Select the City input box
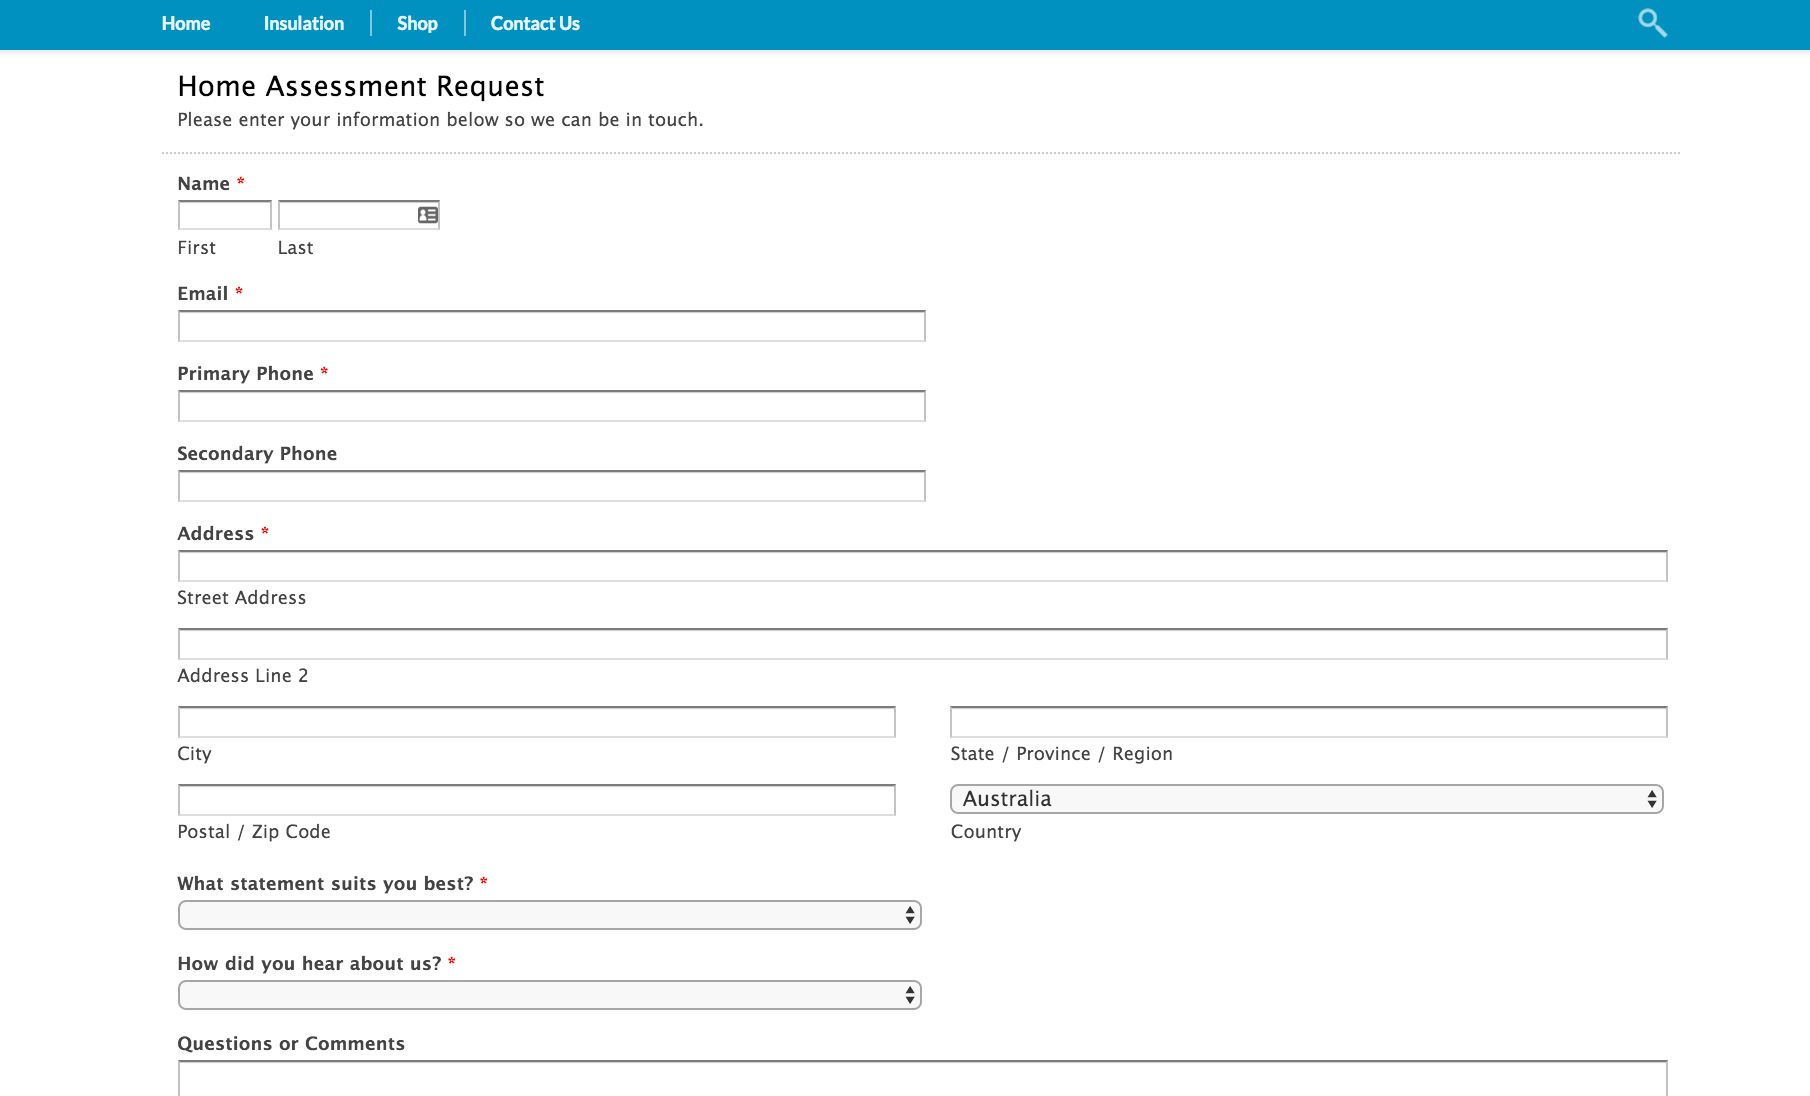This screenshot has height=1096, width=1810. tap(536, 722)
